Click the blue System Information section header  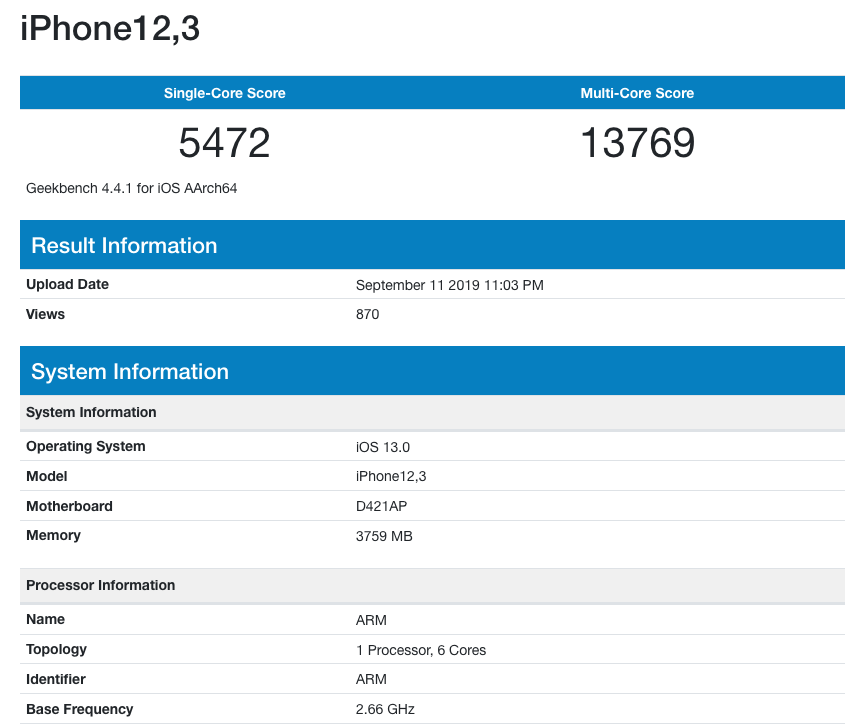click(432, 370)
